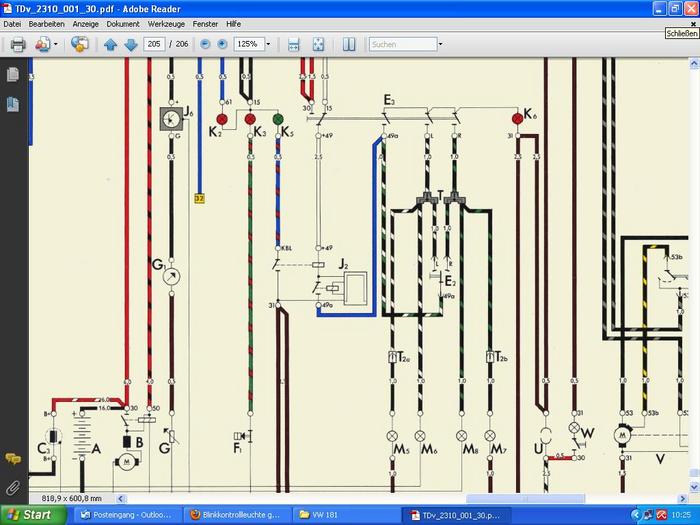Click the fit full page icon

tap(318, 44)
